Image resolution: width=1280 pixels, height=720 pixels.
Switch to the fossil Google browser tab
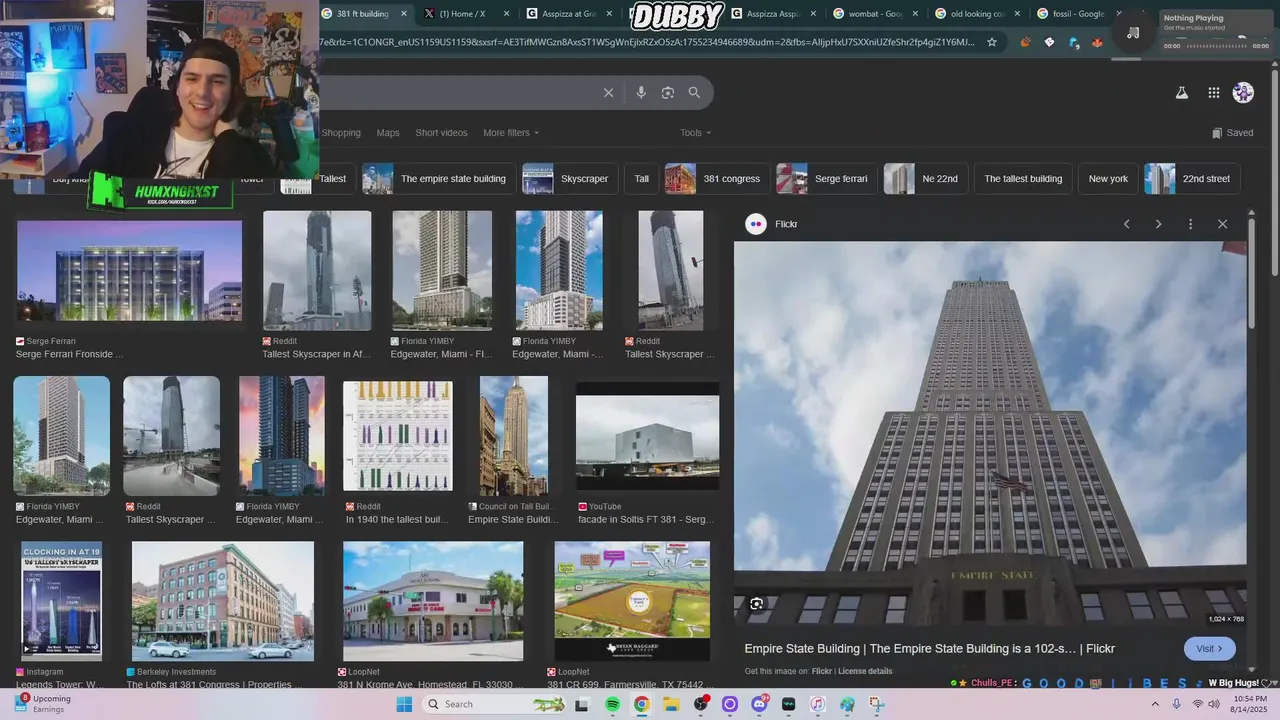click(x=1078, y=14)
